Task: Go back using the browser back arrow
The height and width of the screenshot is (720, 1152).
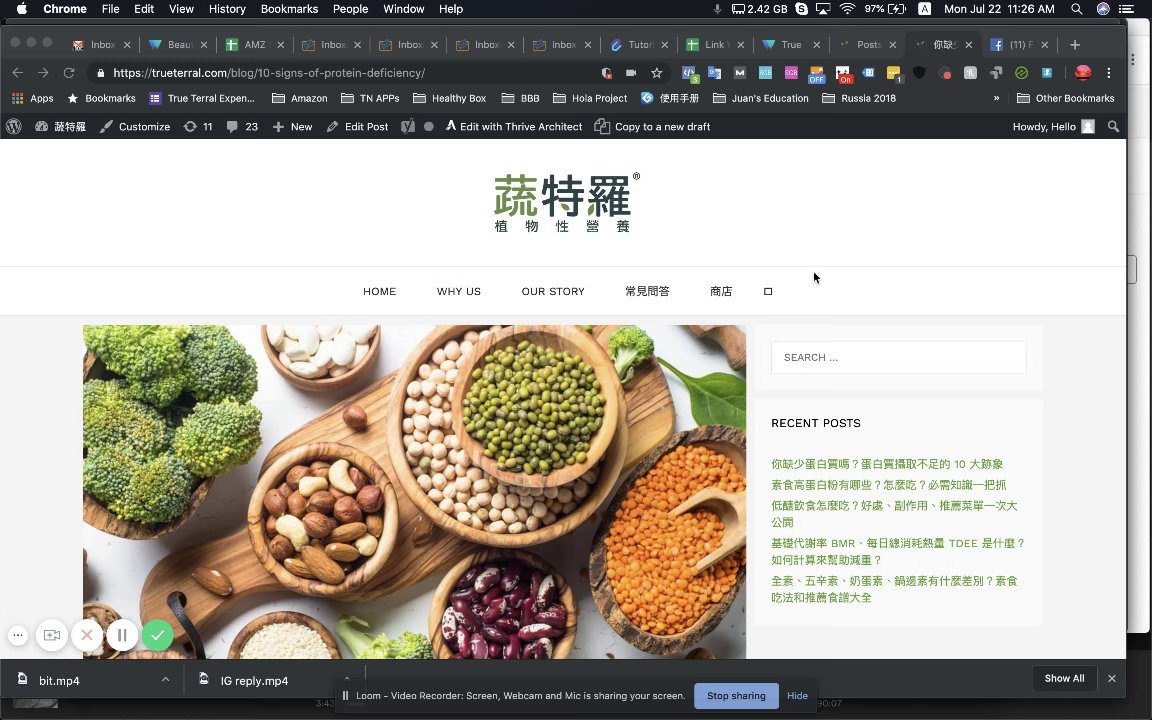Action: point(18,73)
